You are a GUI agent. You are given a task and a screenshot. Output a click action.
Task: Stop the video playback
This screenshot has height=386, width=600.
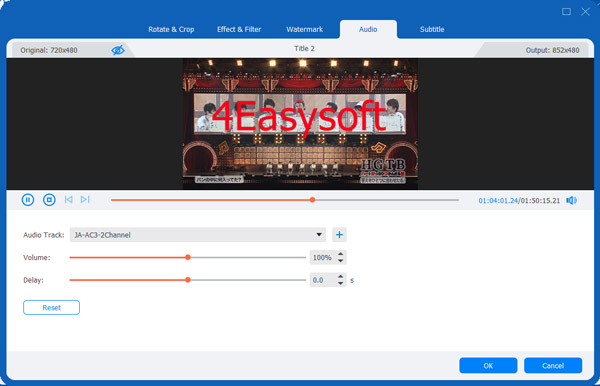point(49,200)
